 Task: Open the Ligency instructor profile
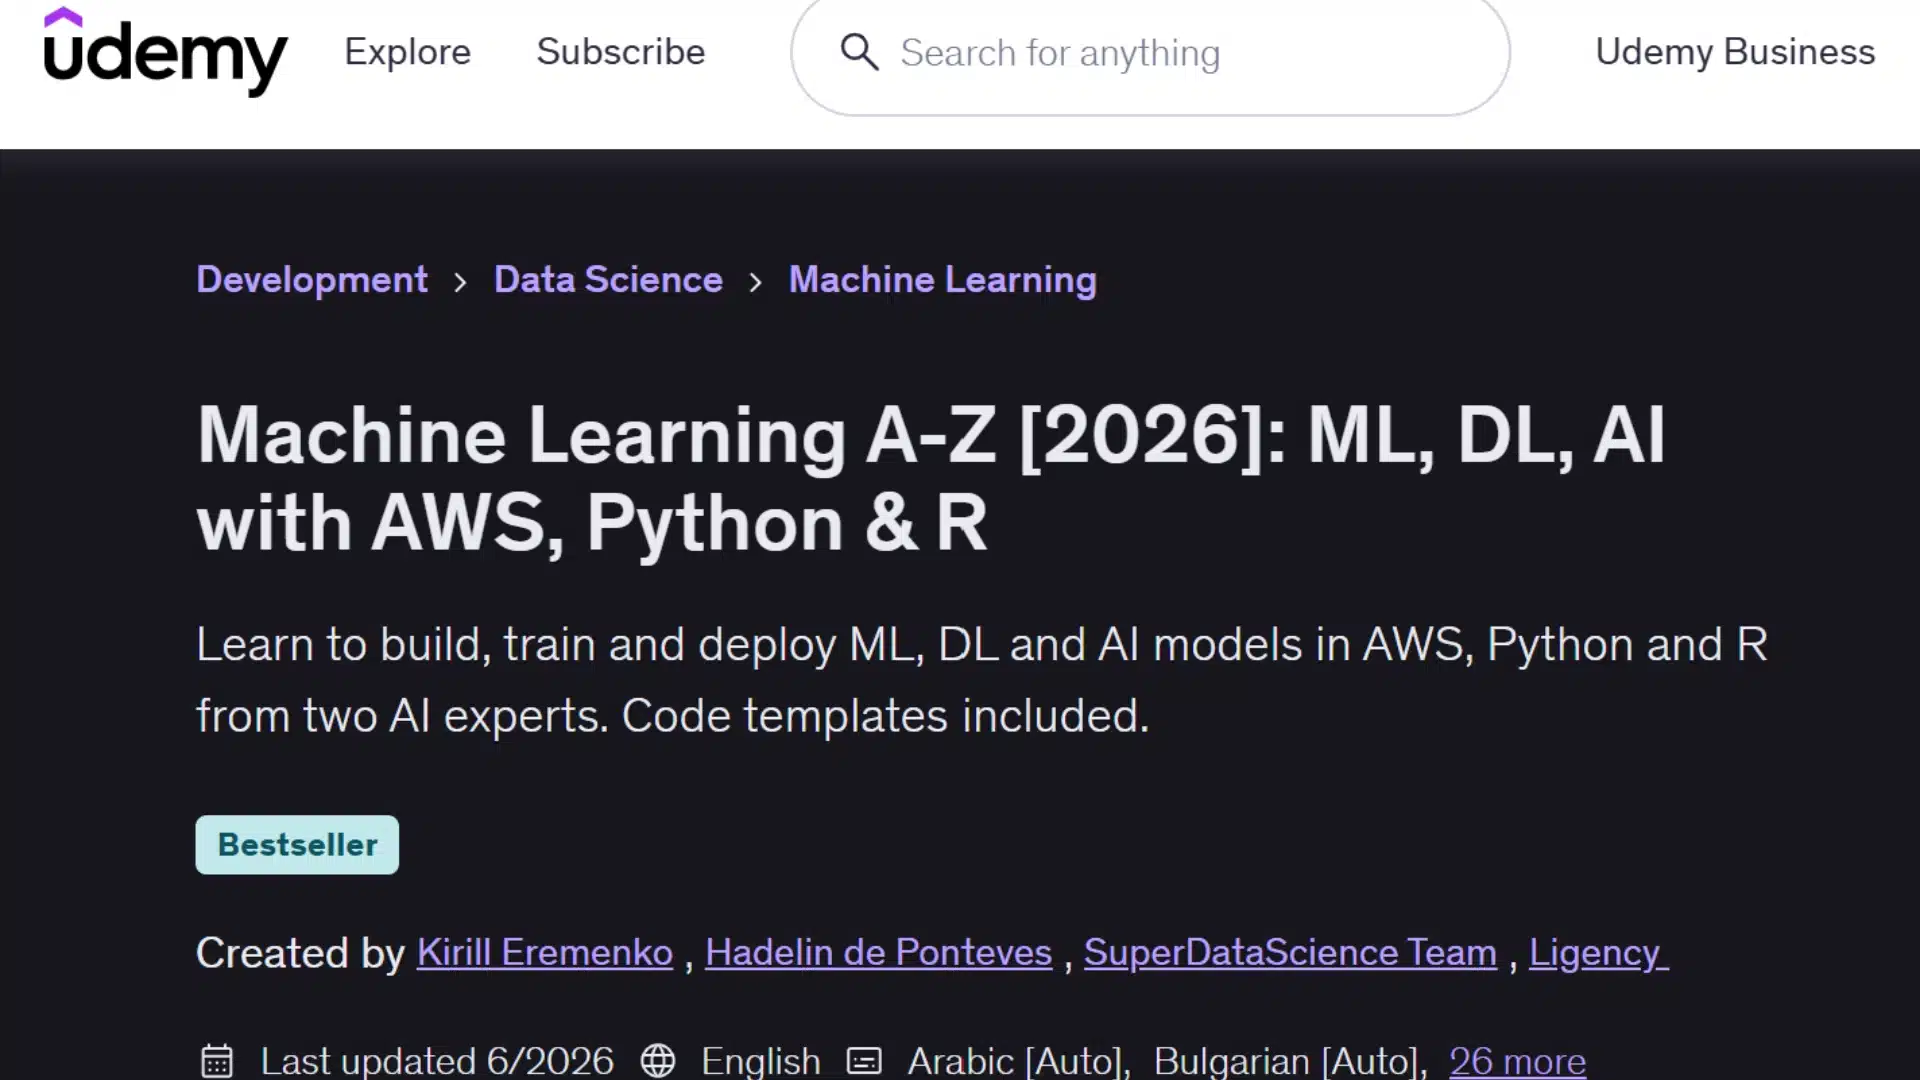pos(1598,953)
